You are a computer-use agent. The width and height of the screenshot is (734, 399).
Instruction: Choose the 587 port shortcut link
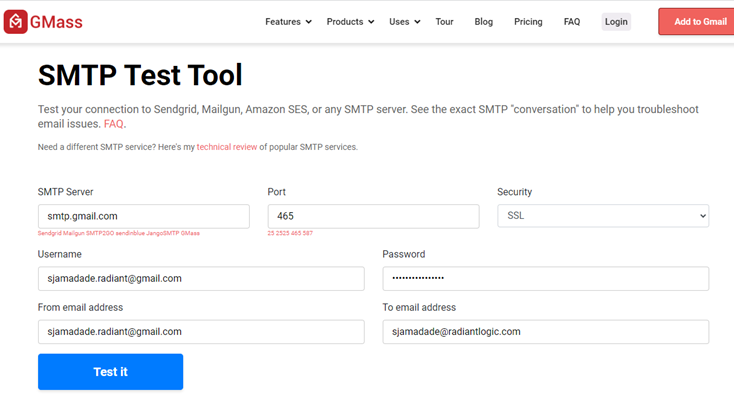tap(308, 233)
